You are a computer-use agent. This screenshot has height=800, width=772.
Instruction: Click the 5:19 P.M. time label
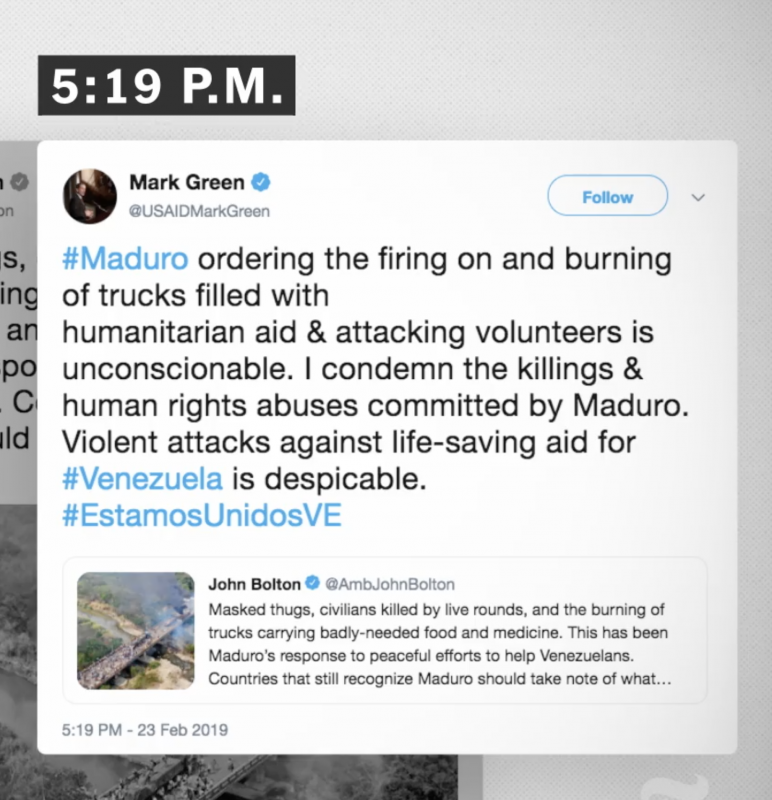(166, 85)
